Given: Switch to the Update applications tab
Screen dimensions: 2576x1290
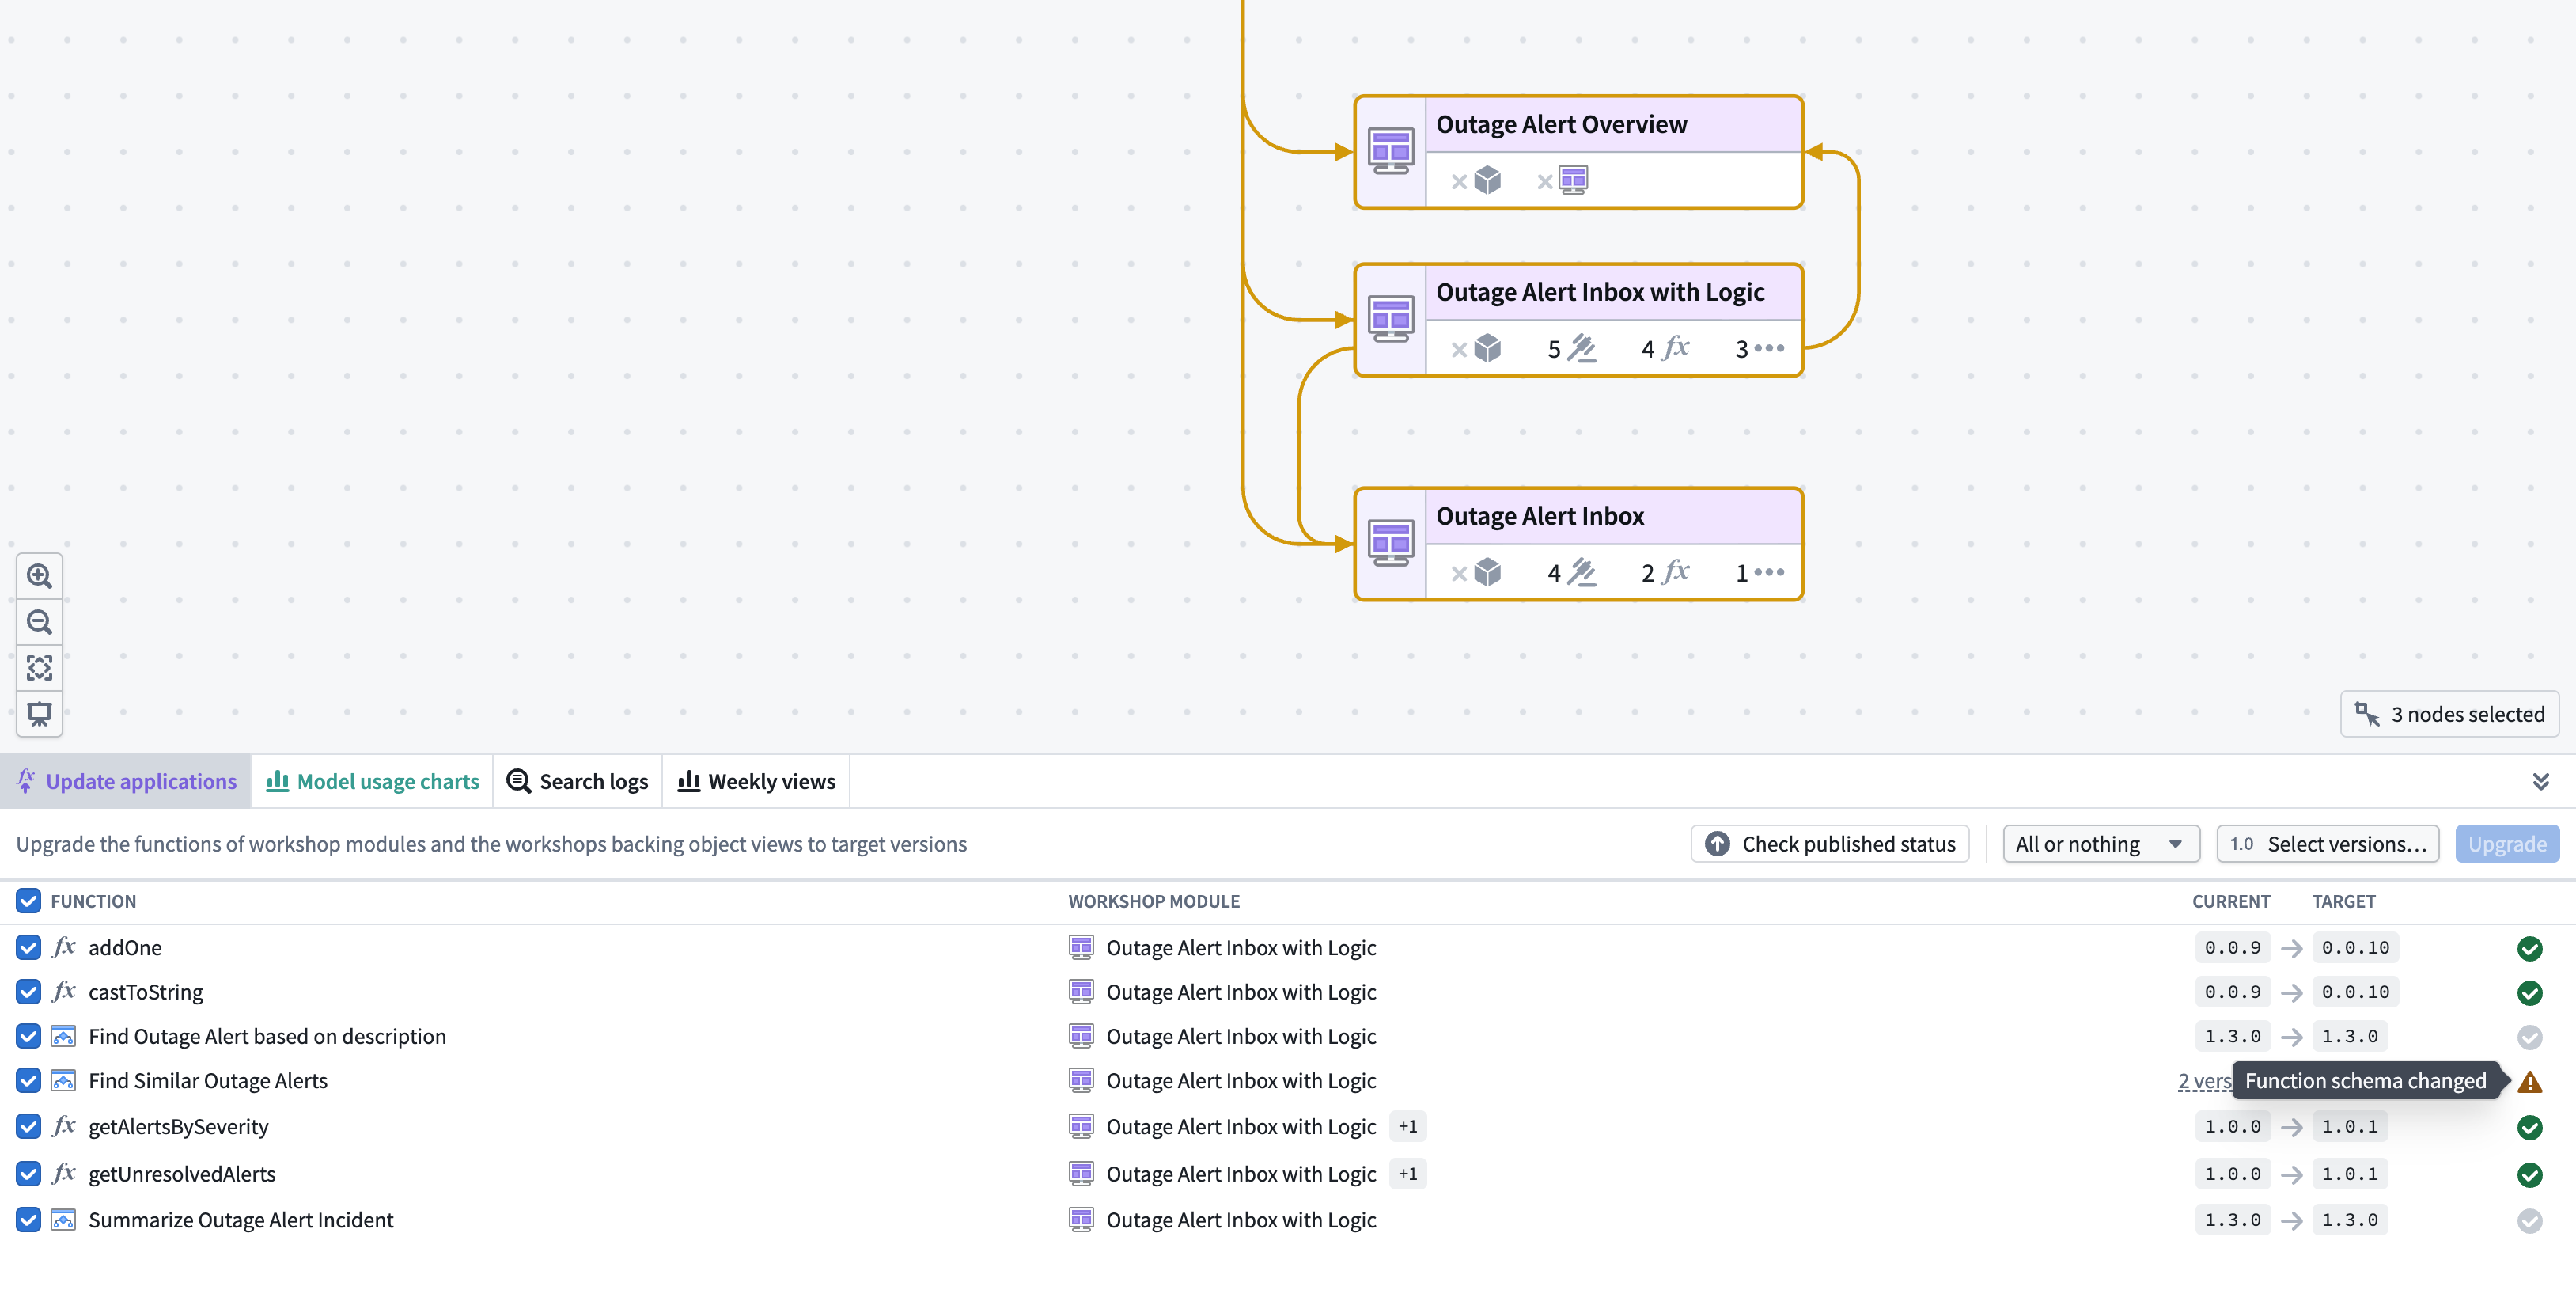Looking at the screenshot, I should [126, 781].
